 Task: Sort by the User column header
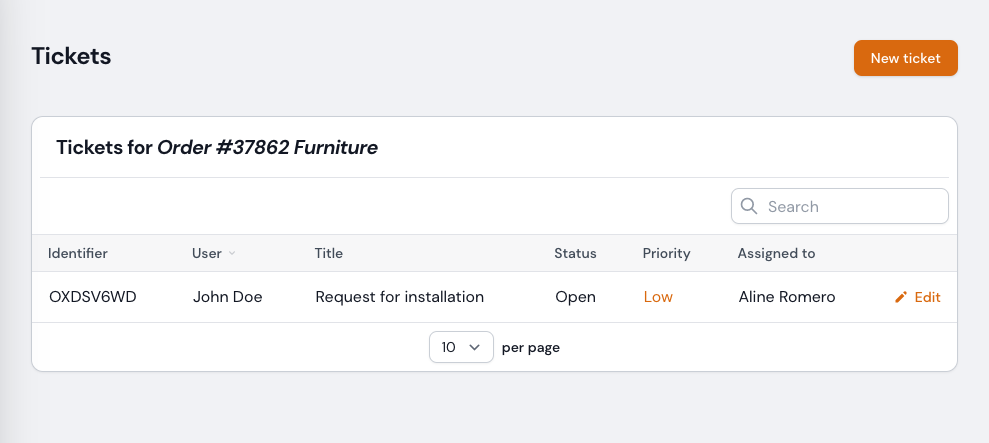click(x=207, y=253)
